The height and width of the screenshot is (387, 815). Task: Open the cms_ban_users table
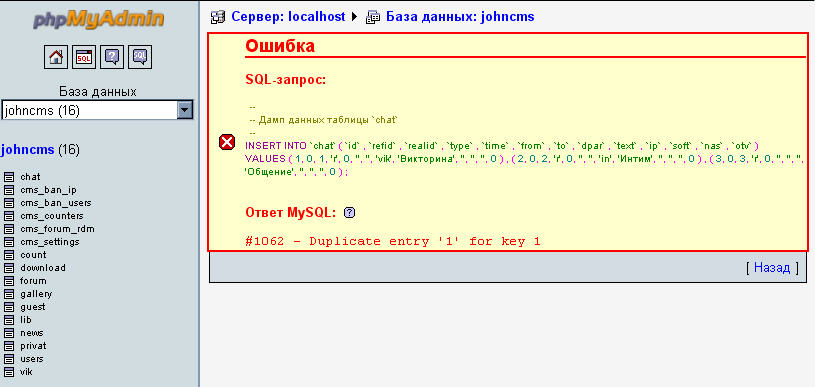(x=56, y=203)
